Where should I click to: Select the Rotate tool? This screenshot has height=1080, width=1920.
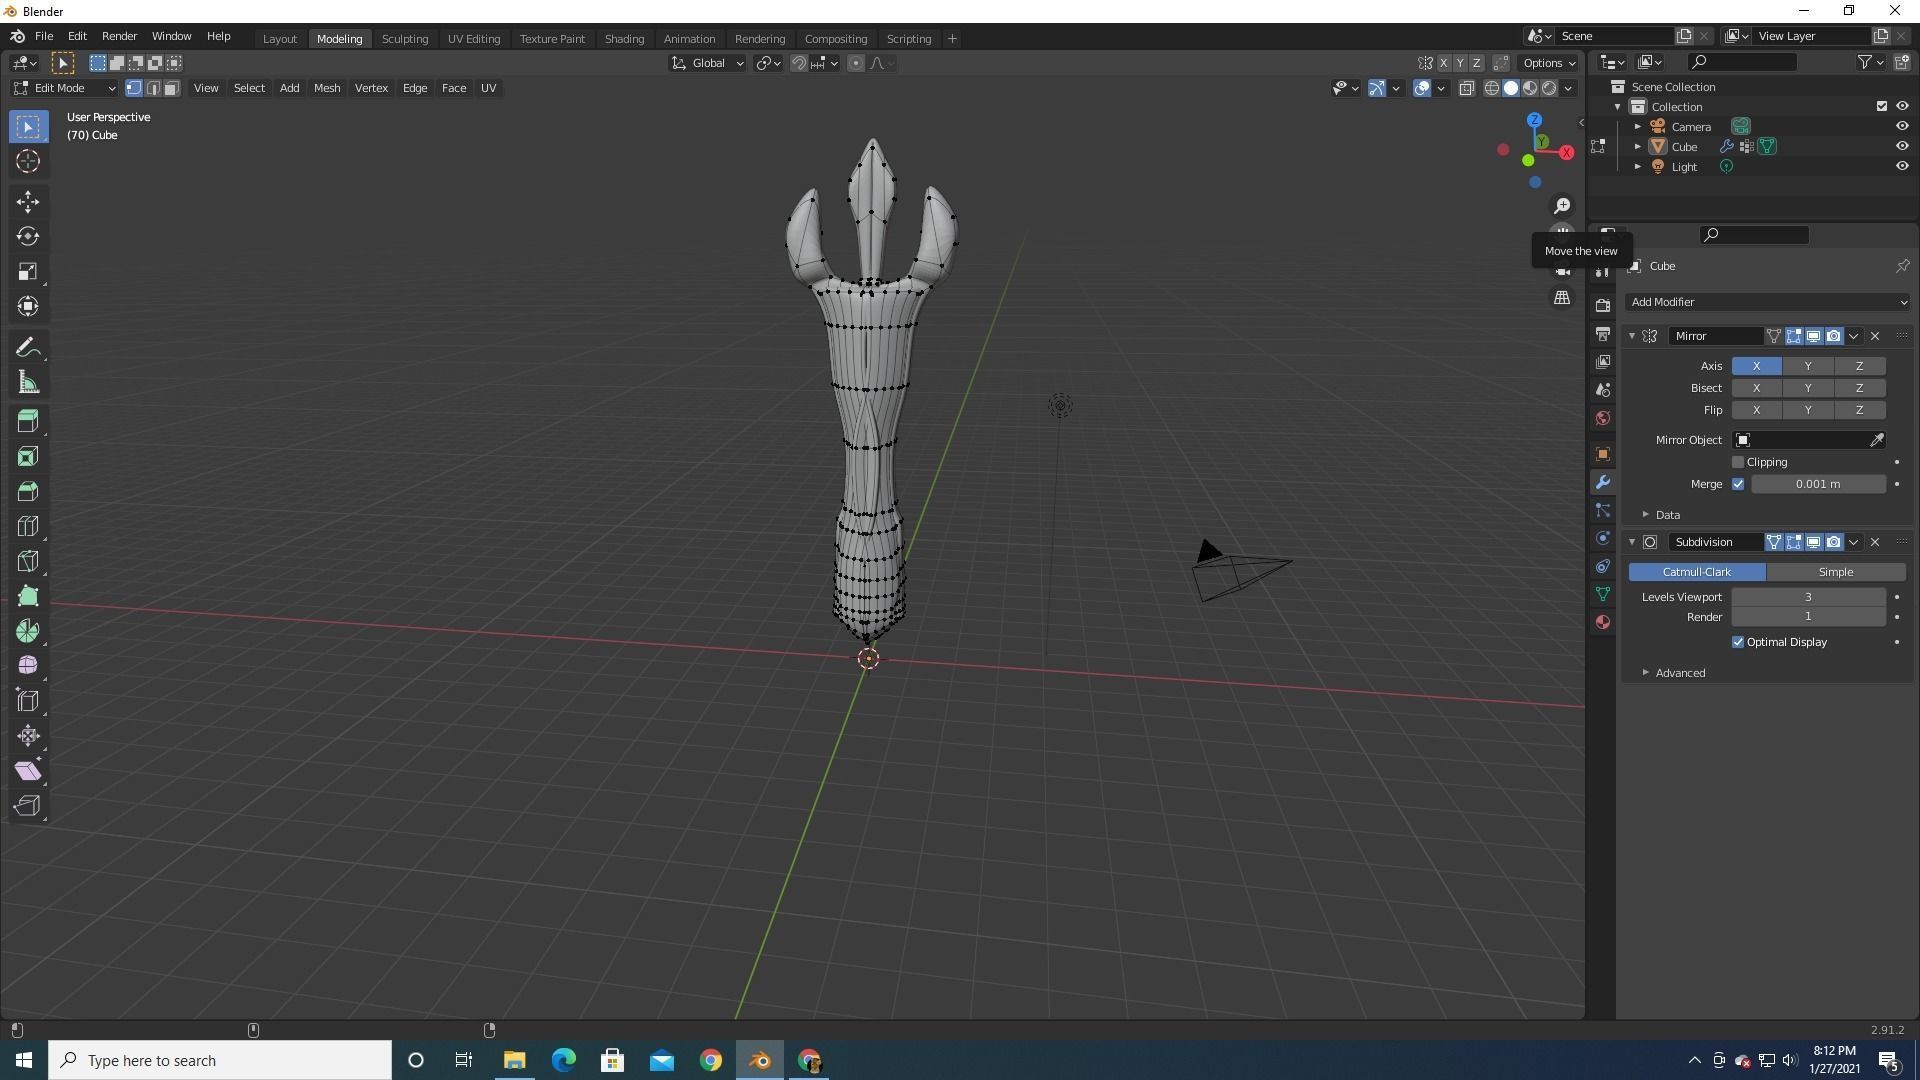click(x=28, y=236)
